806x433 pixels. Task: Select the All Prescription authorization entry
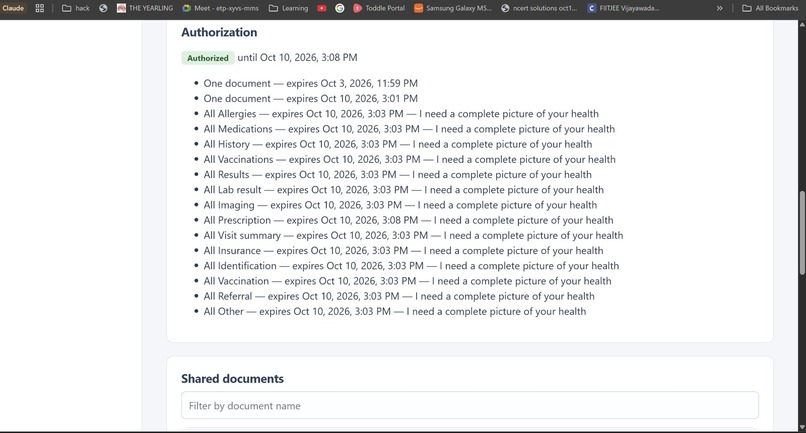(x=409, y=220)
